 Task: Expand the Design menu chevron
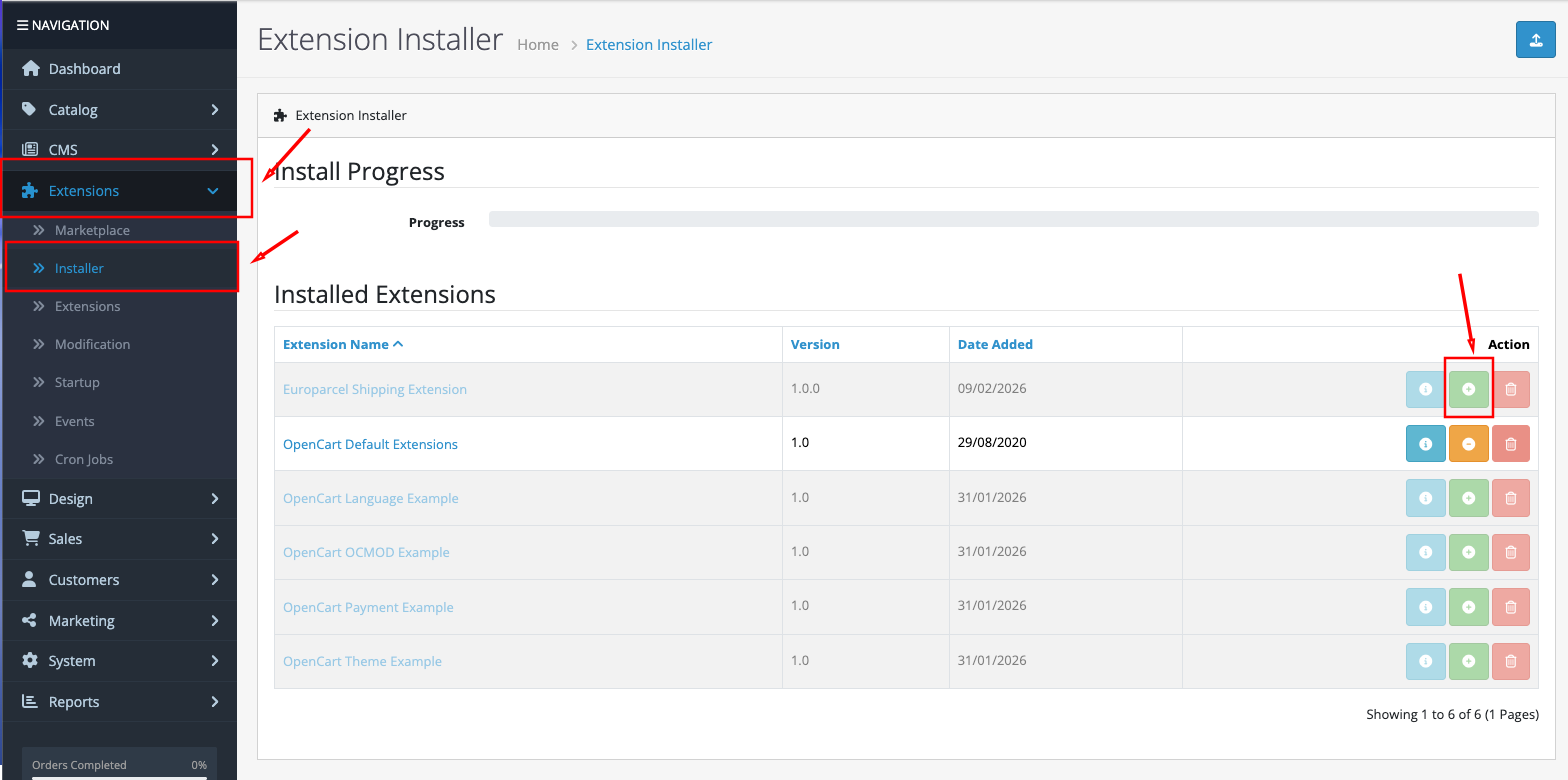tap(214, 498)
